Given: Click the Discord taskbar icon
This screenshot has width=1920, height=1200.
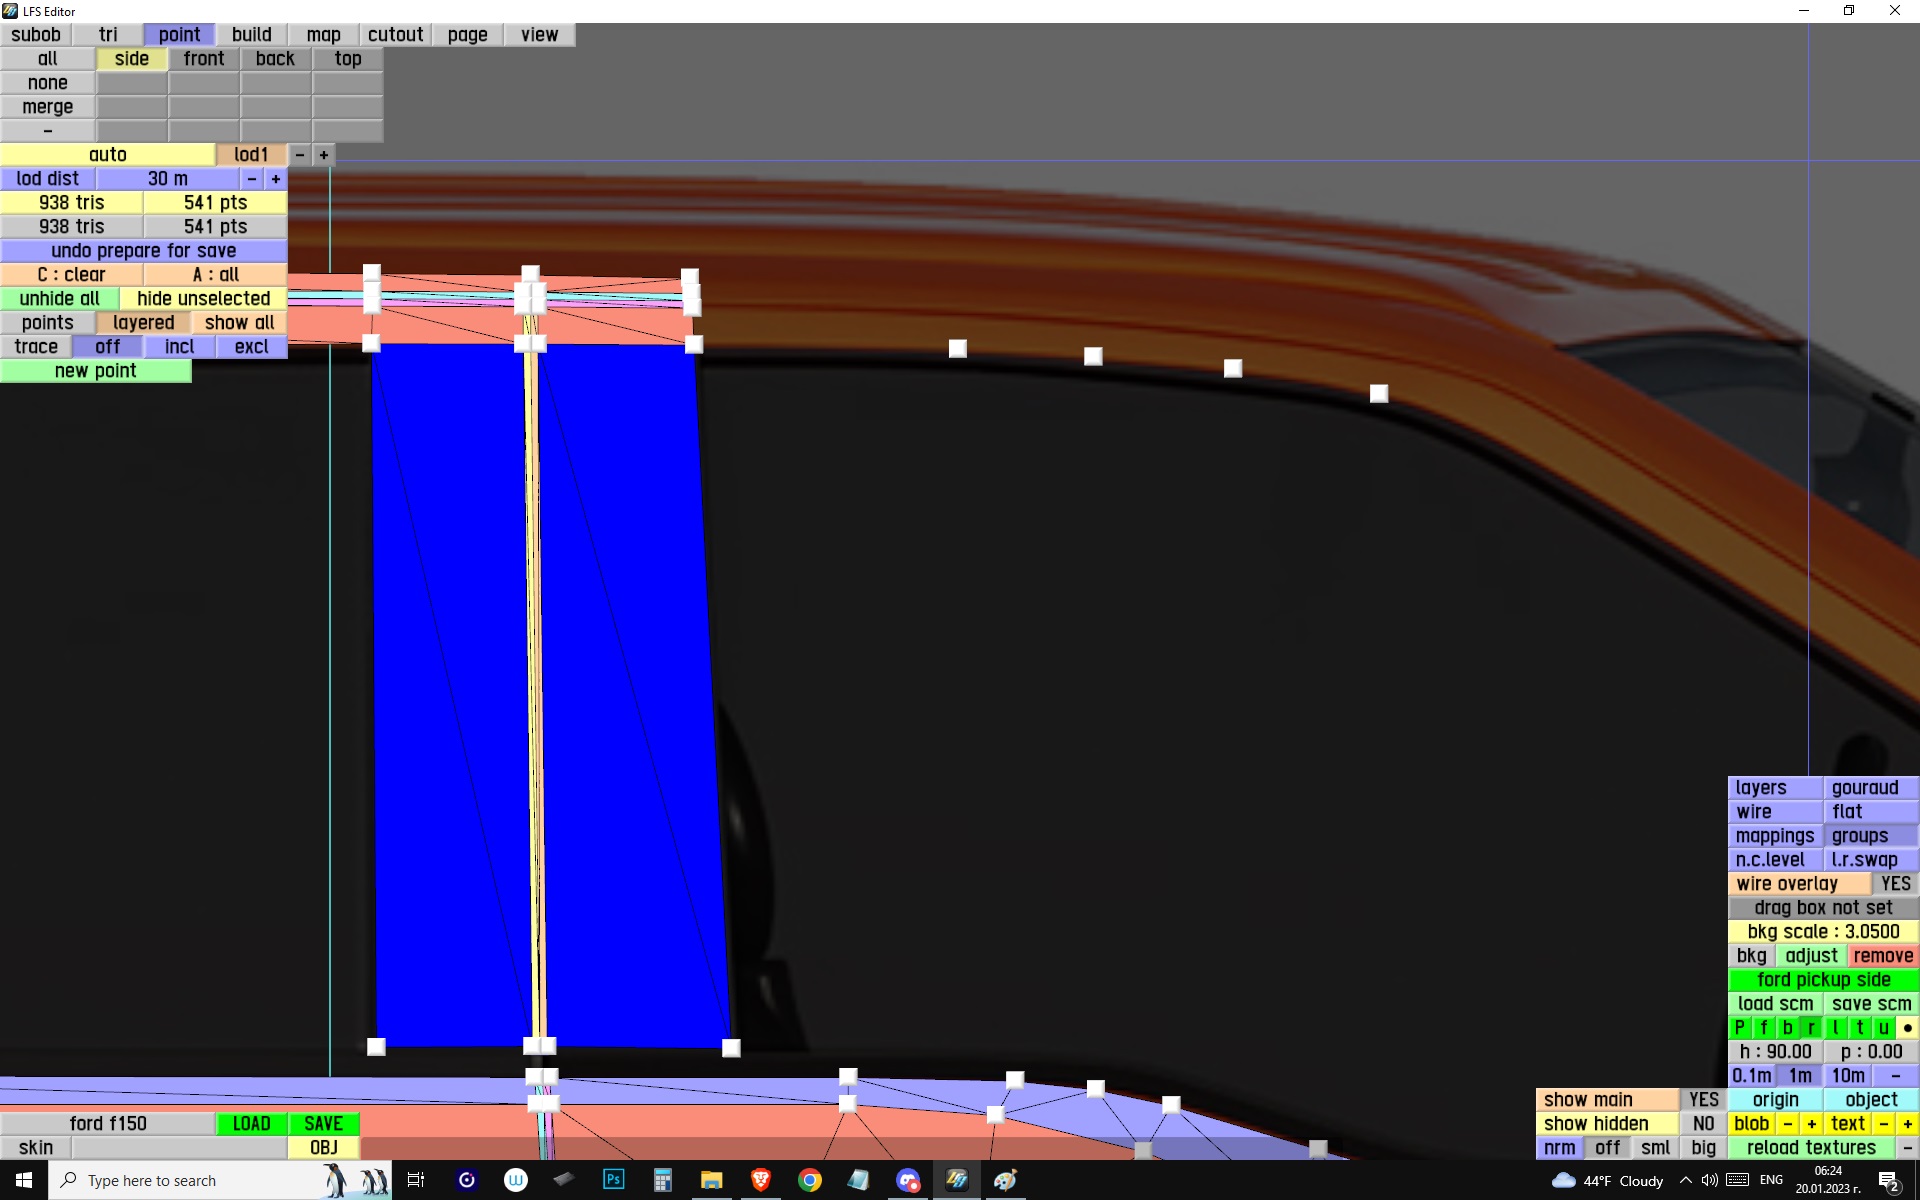Looking at the screenshot, I should [x=907, y=1180].
